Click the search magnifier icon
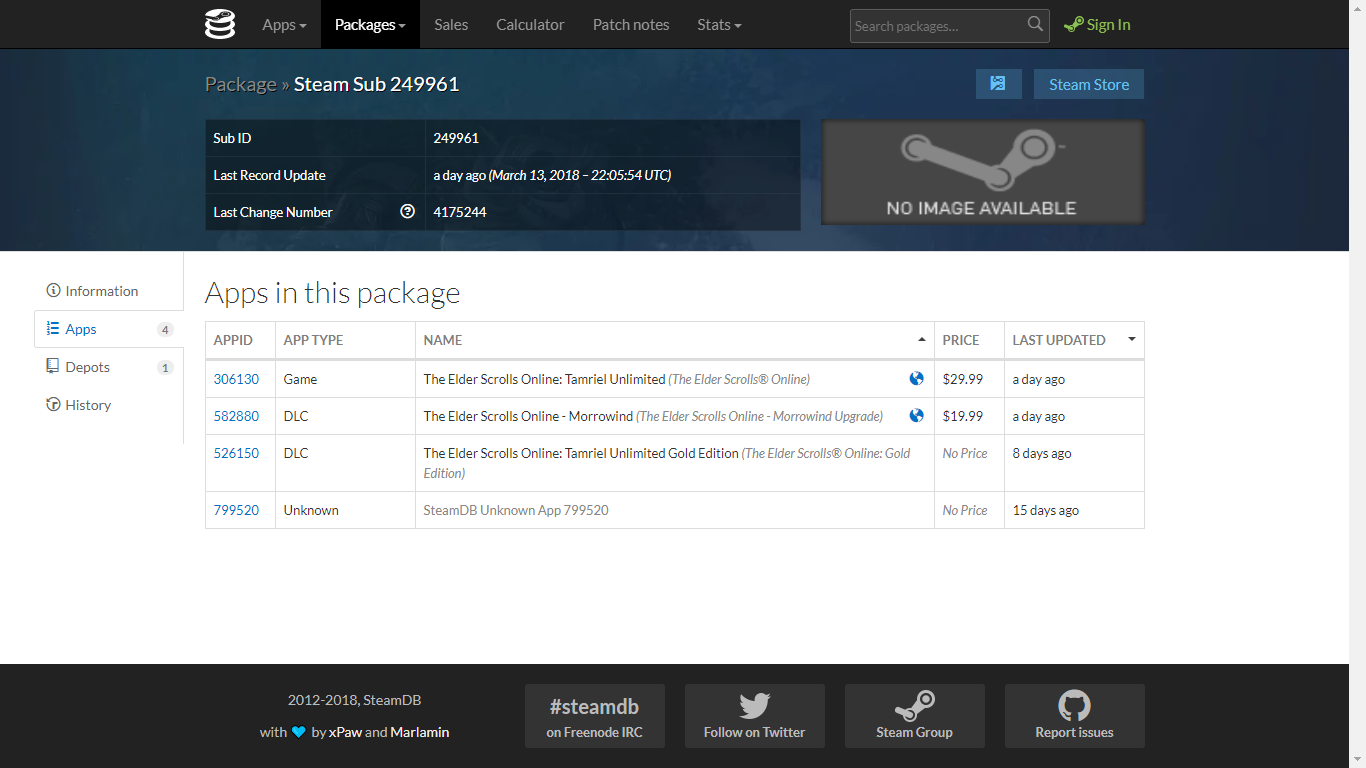This screenshot has width=1366, height=768. pos(1035,25)
